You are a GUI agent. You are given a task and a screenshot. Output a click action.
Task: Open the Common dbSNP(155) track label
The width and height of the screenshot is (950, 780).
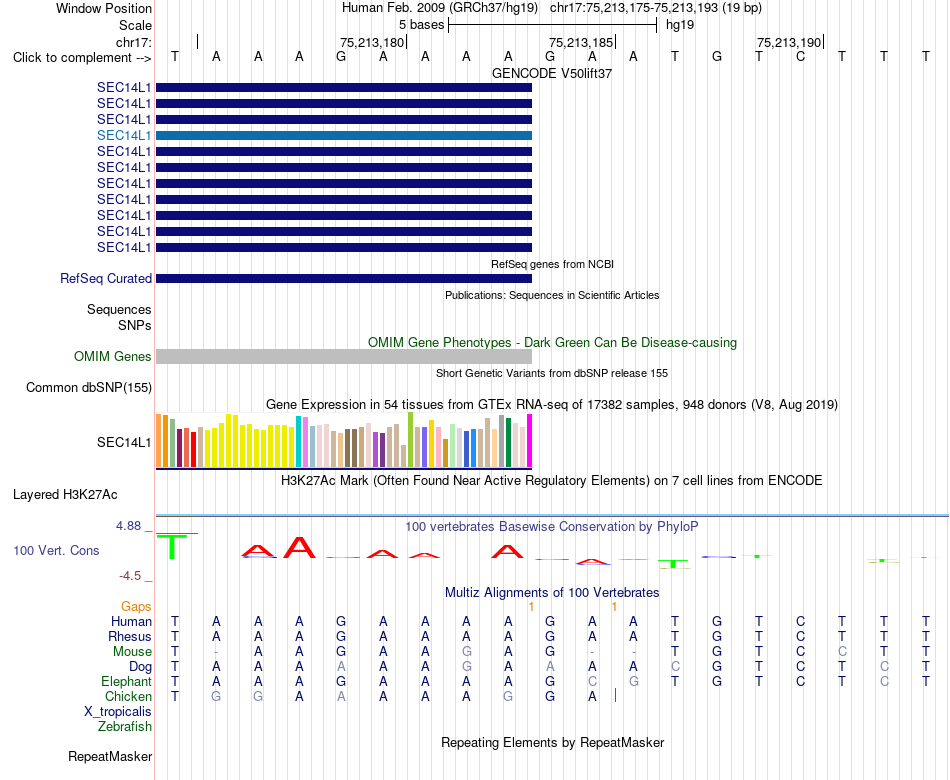coord(89,388)
